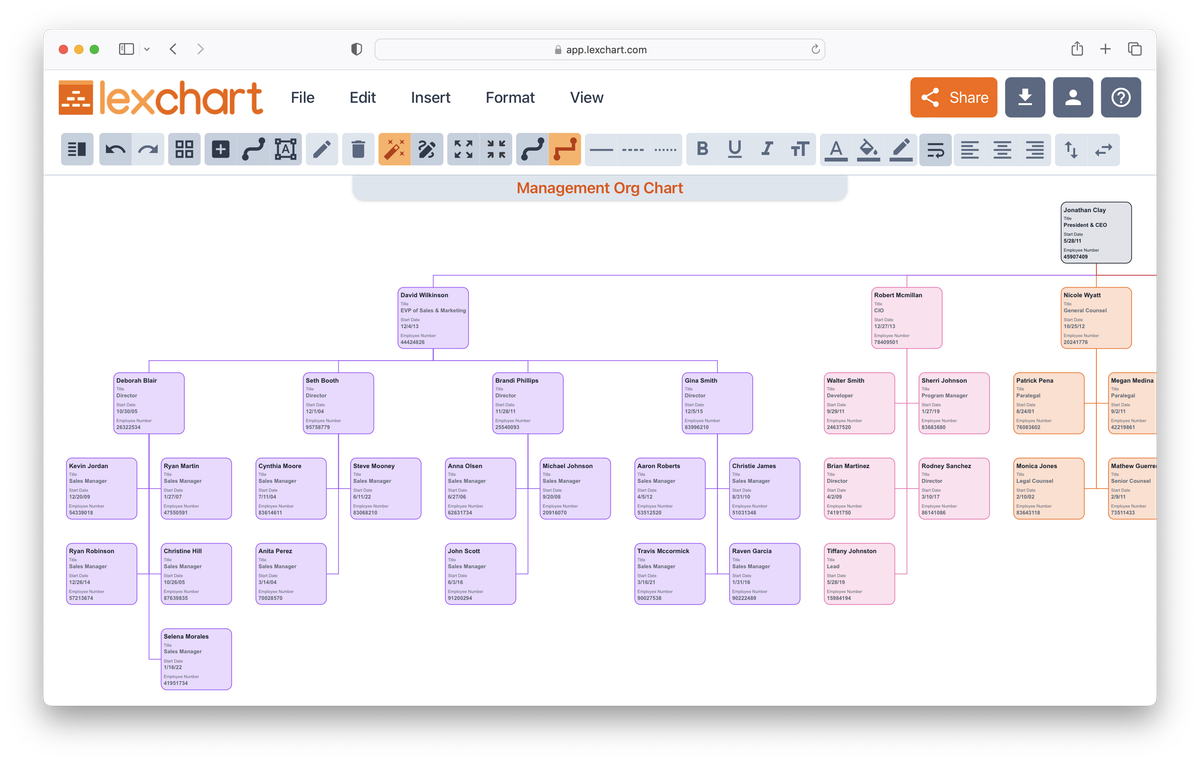Undo the last action
The width and height of the screenshot is (1200, 763).
[x=116, y=149]
